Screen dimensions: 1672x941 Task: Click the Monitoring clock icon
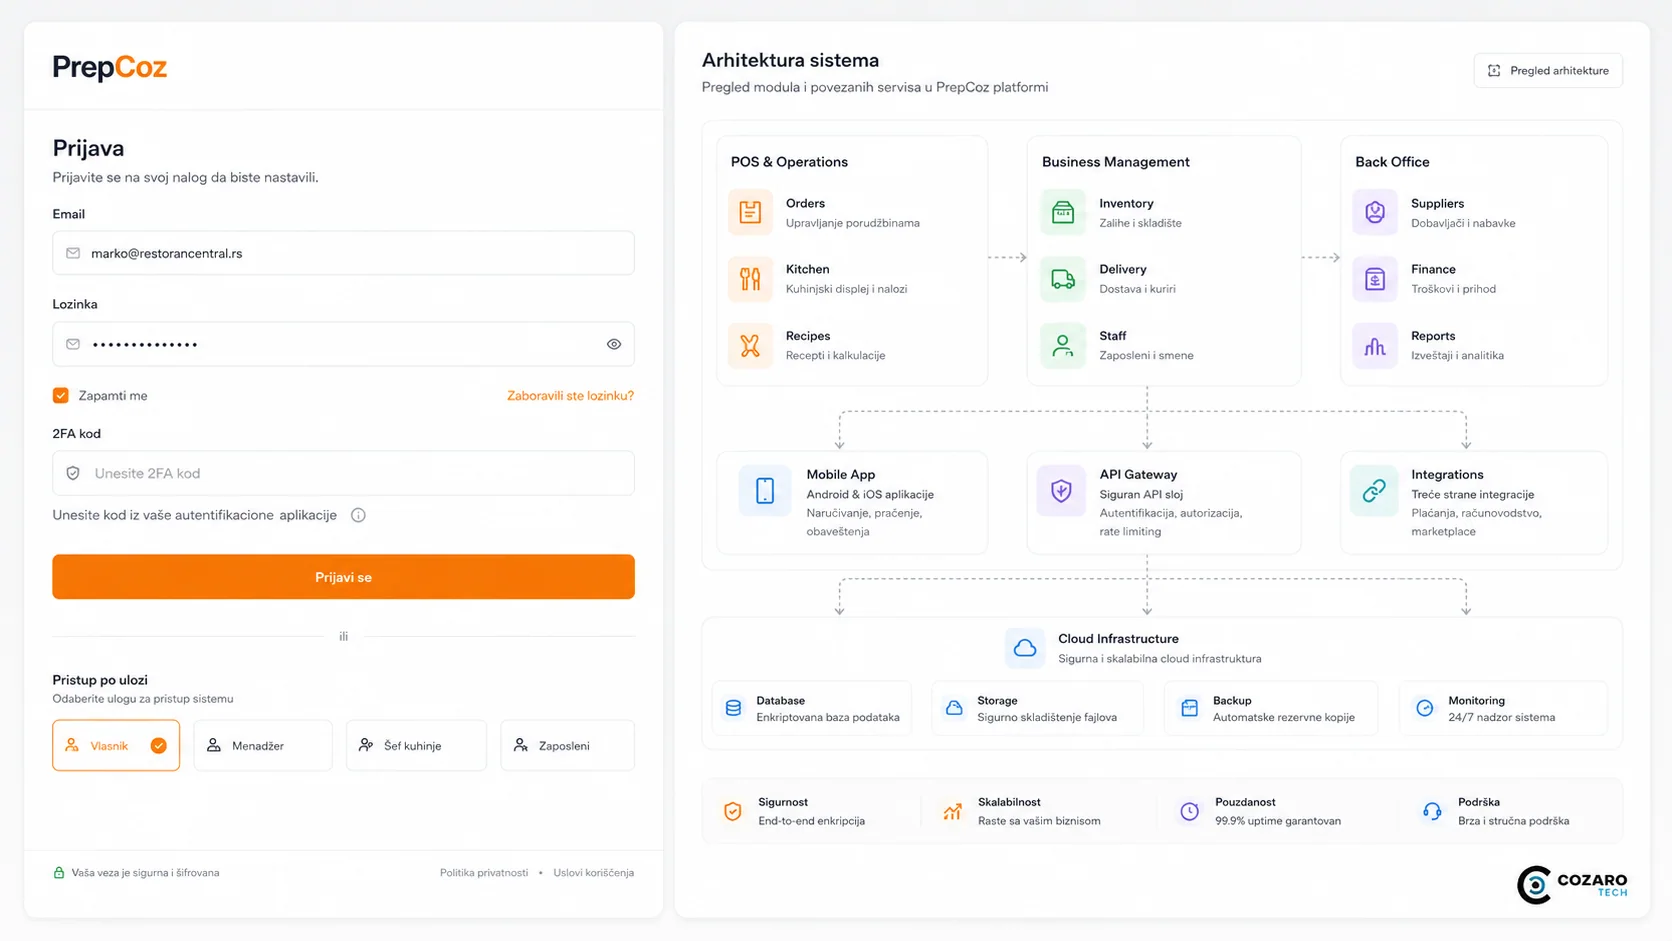pyautogui.click(x=1424, y=708)
